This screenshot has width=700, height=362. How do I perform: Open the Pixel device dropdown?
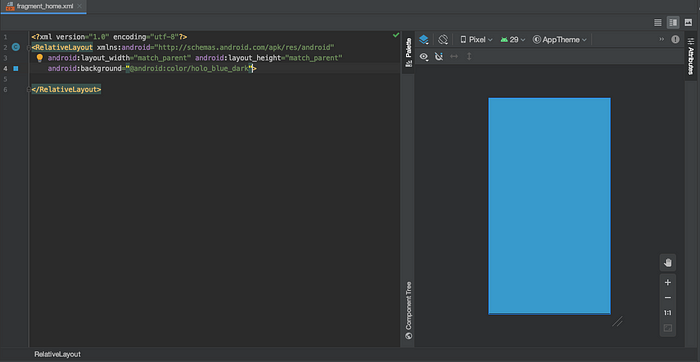tap(476, 40)
